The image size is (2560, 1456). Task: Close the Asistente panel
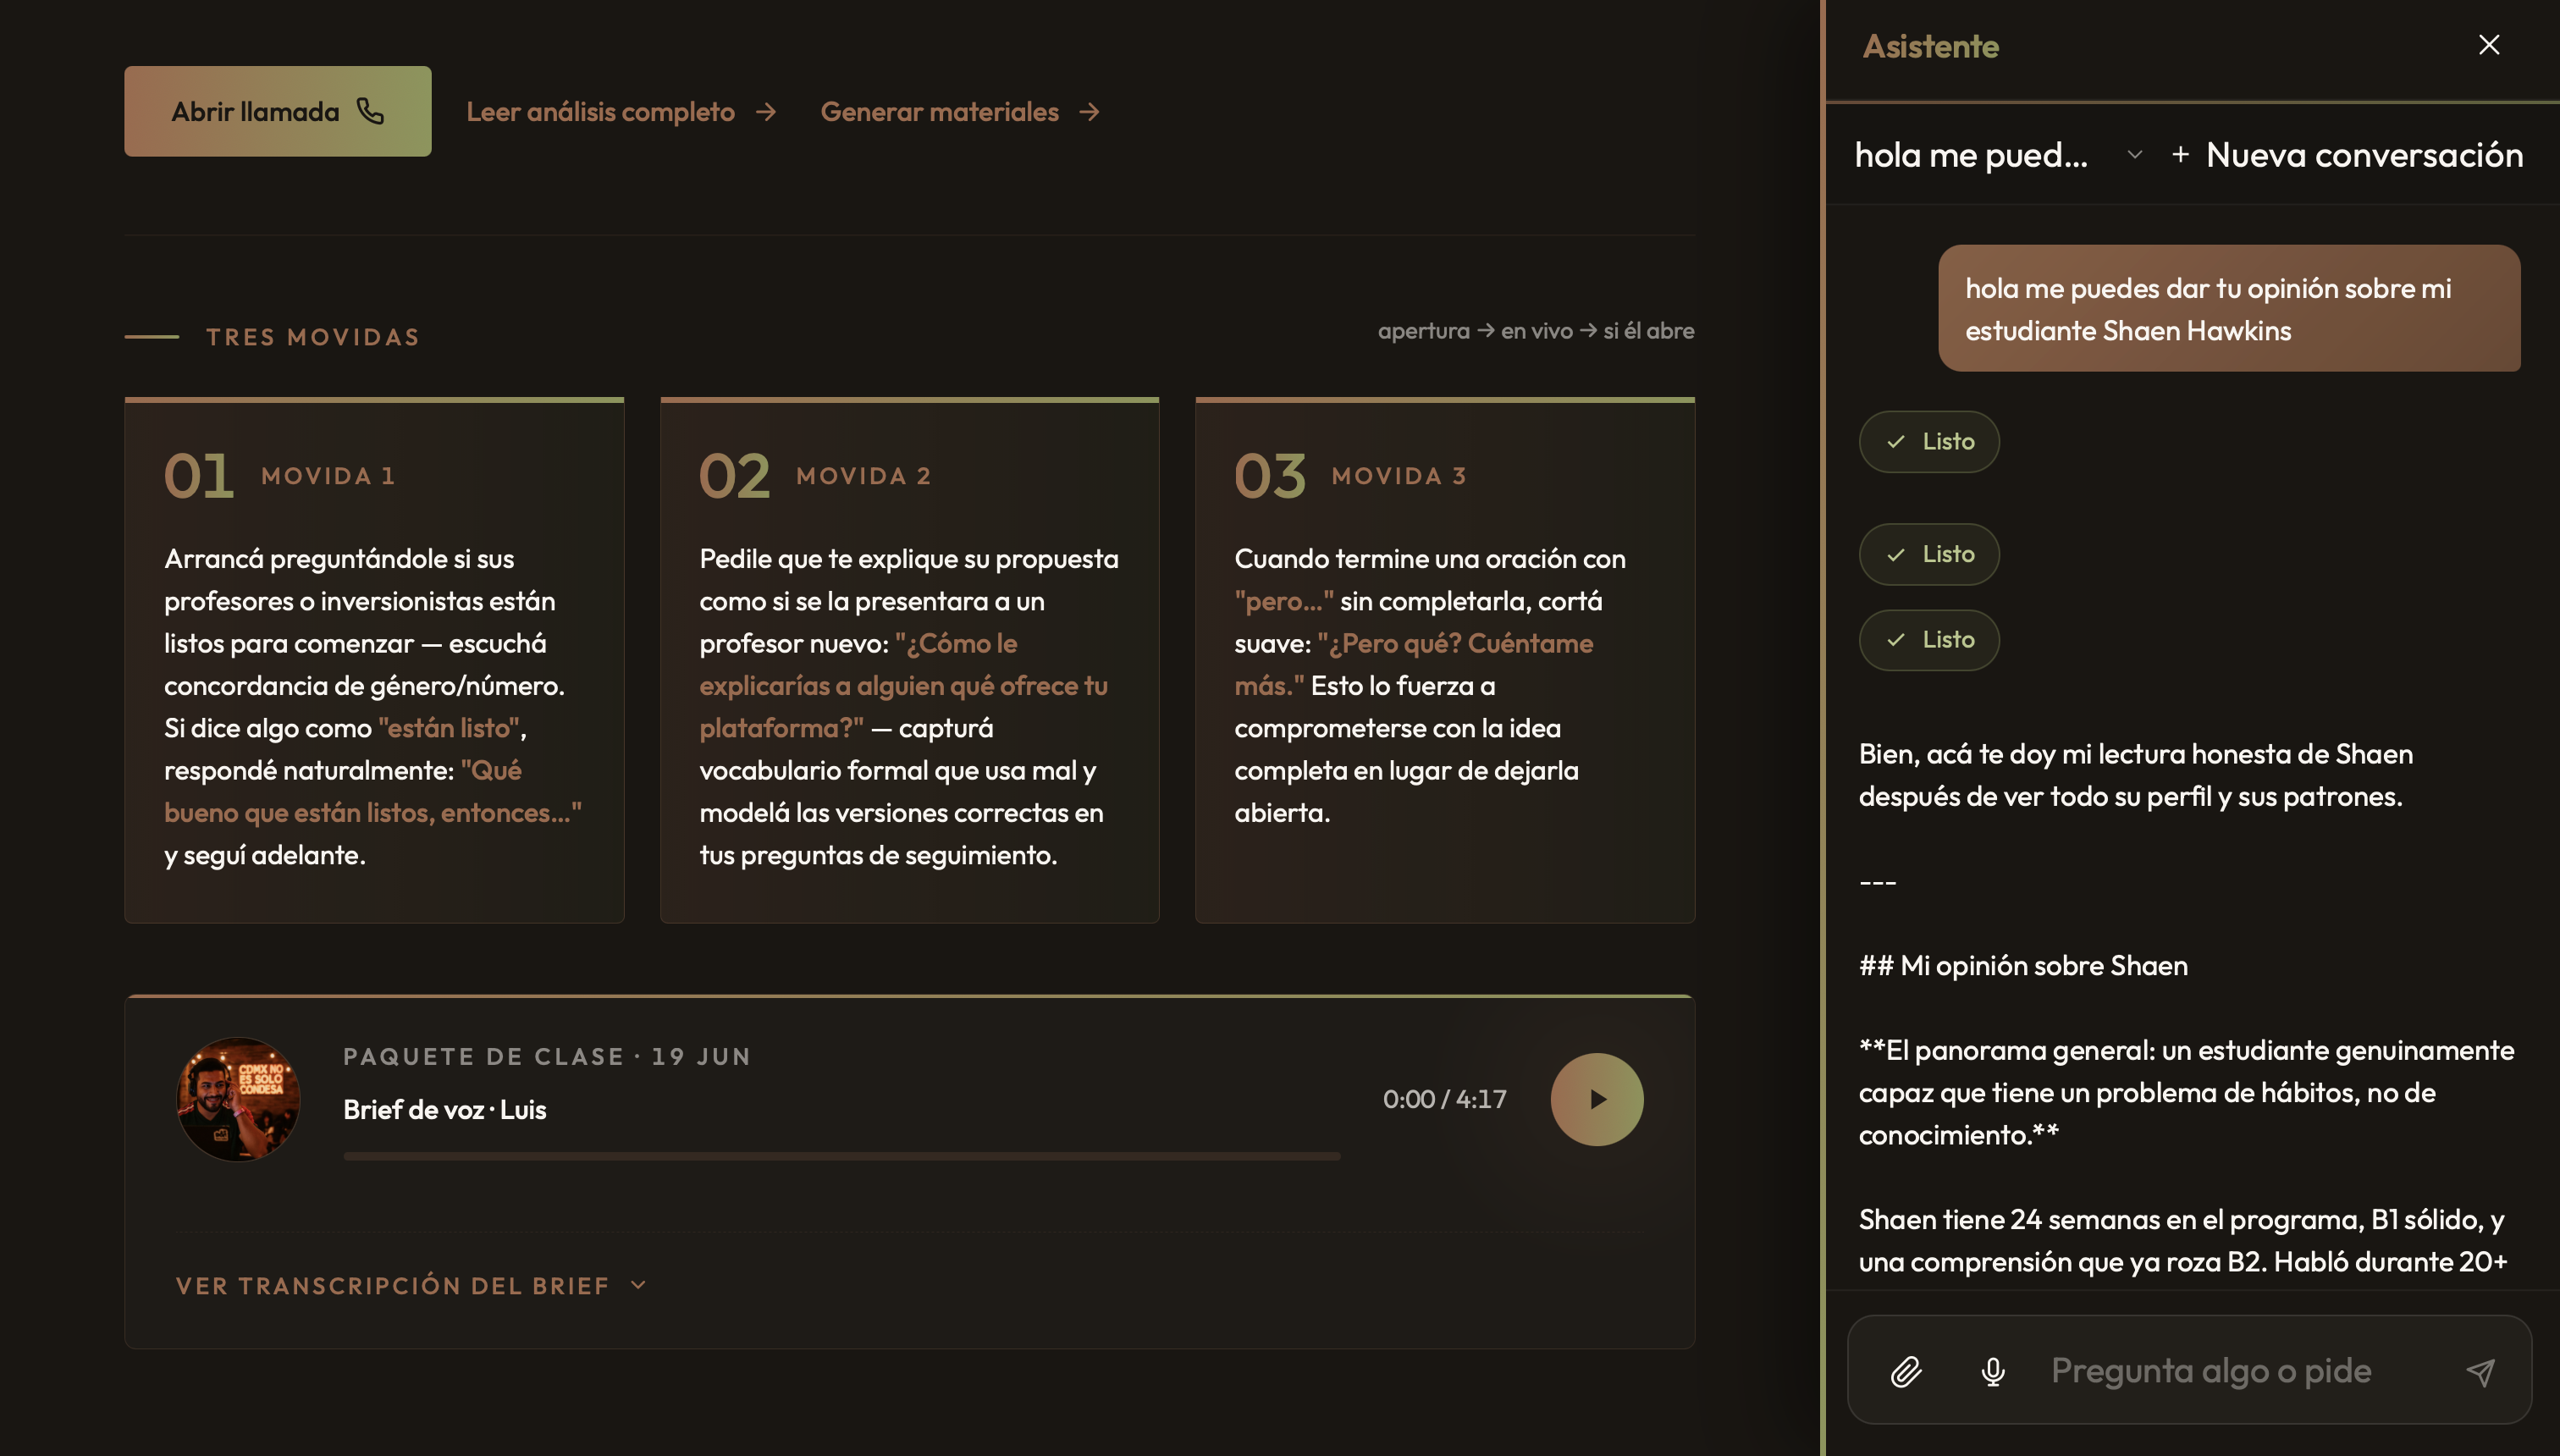click(2489, 45)
